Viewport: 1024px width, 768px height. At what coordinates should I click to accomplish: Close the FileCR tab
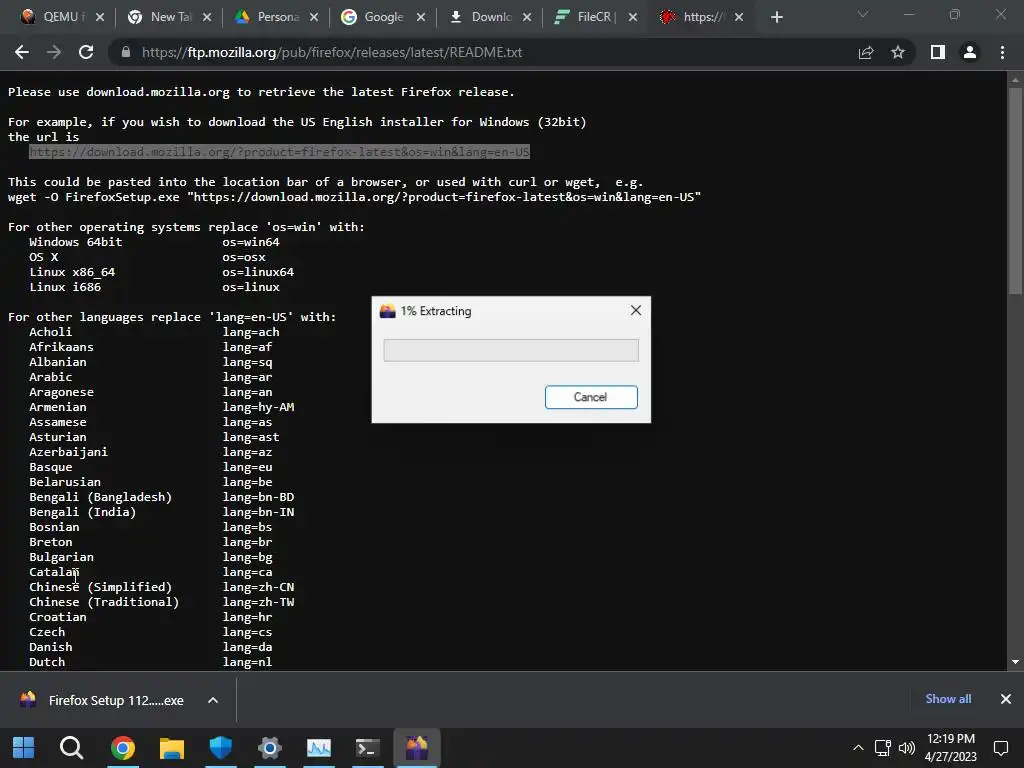[633, 17]
